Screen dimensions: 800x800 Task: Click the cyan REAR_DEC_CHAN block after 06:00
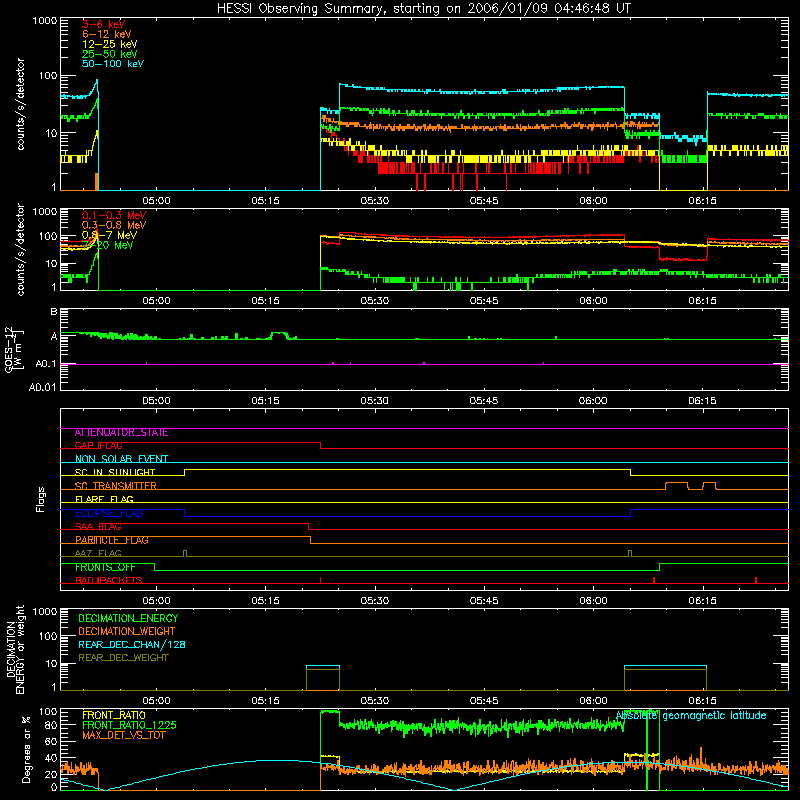665,667
